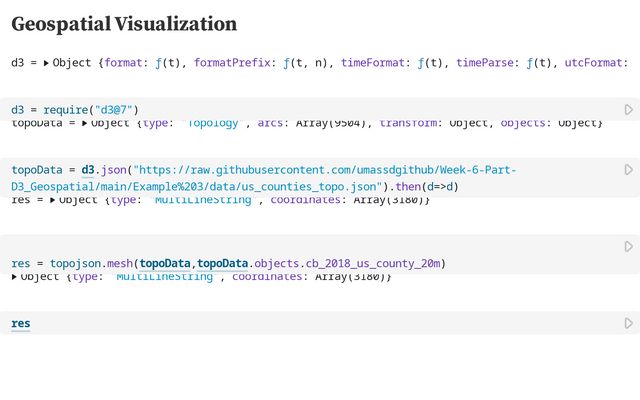Image resolution: width=640 pixels, height=400 pixels.
Task: Click the then method in topoData cell
Action: click(408, 187)
